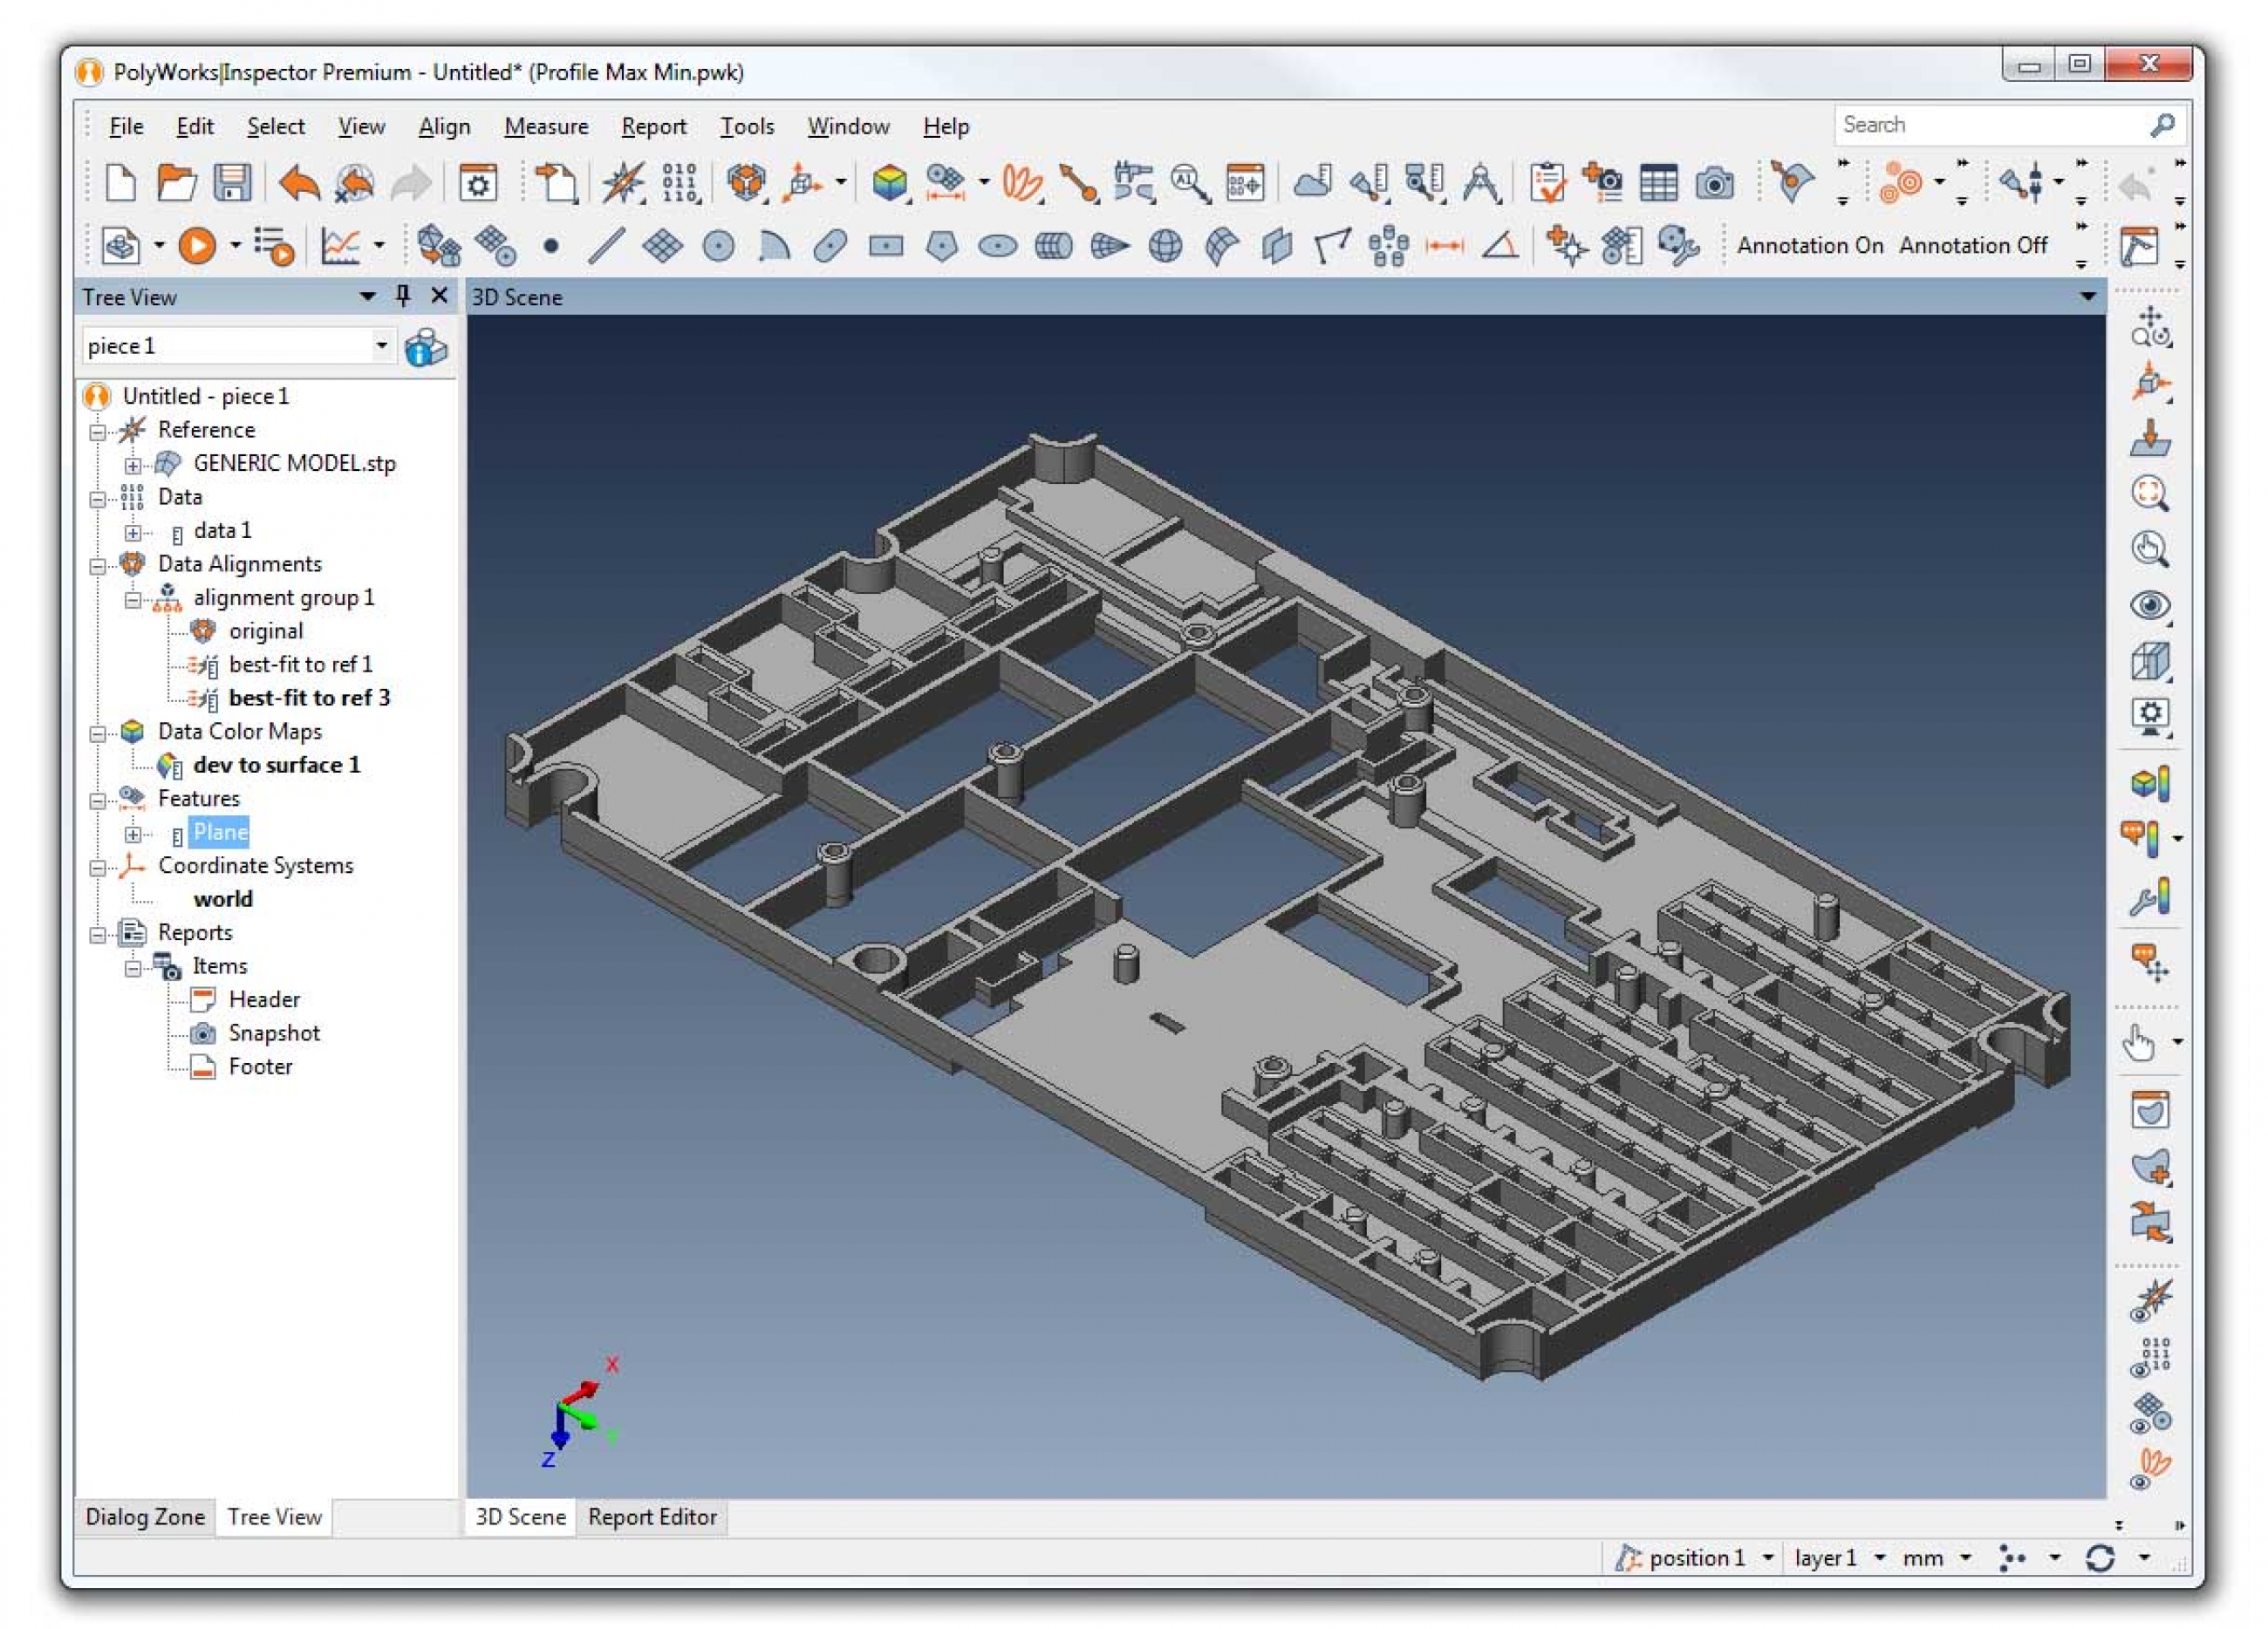Screen dimensions: 2268x1629
Task: Switch to the Report Editor tab
Action: pyautogui.click(x=652, y=1517)
